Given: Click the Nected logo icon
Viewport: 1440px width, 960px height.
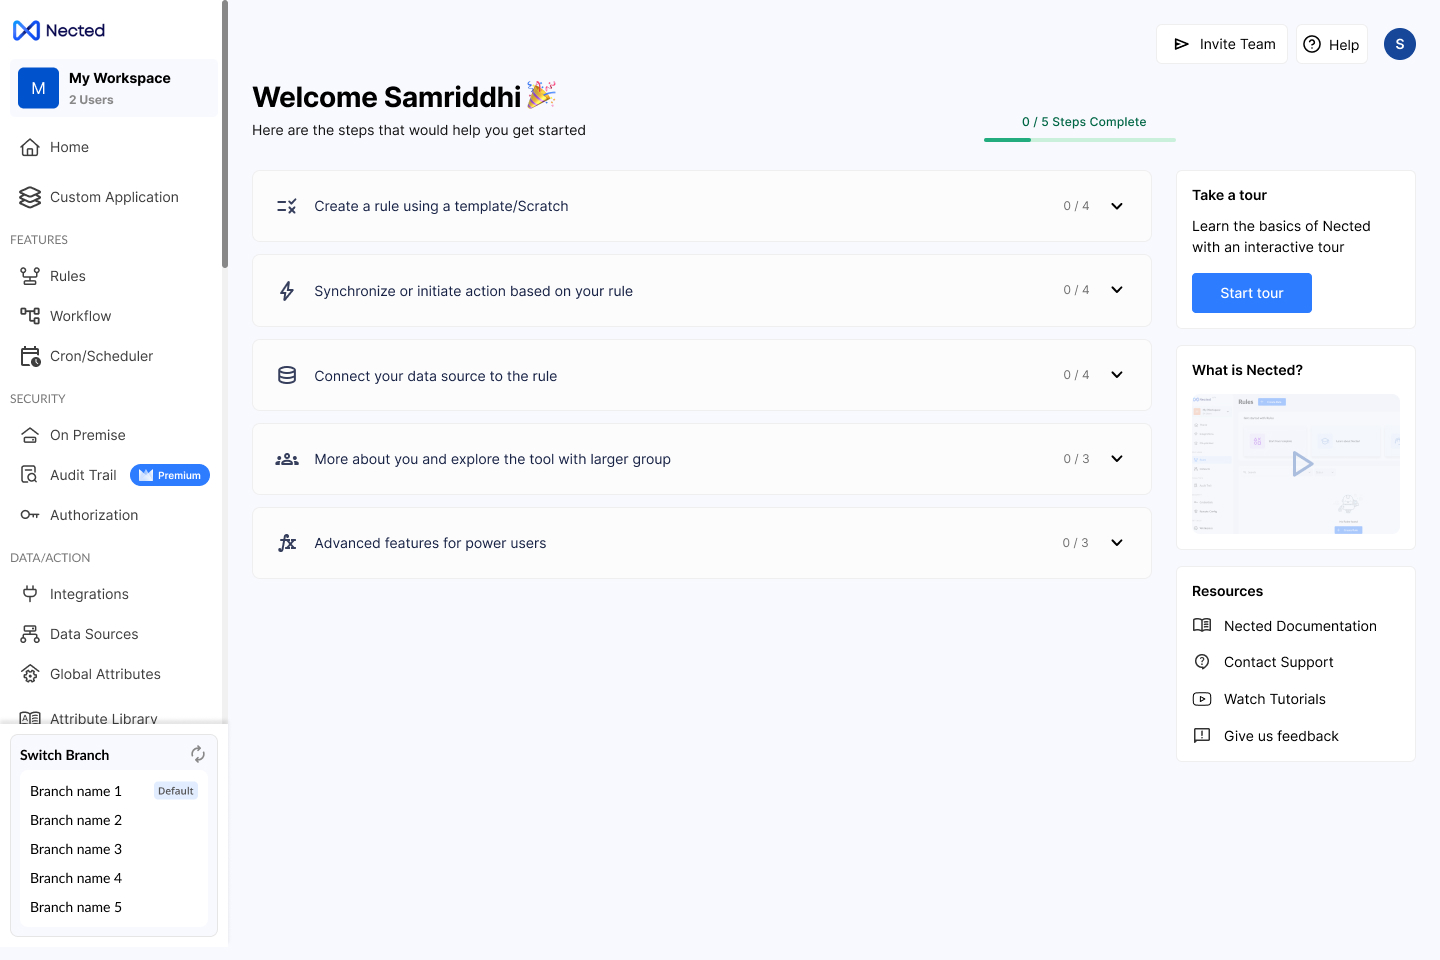Looking at the screenshot, I should [27, 31].
